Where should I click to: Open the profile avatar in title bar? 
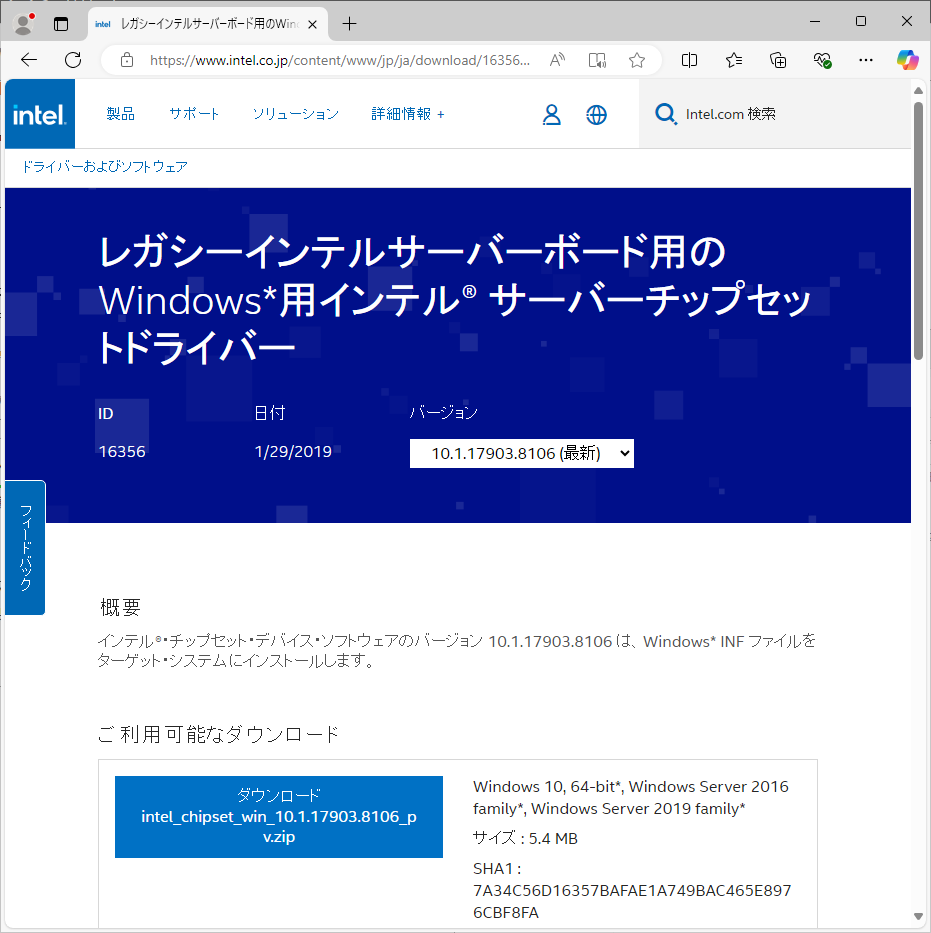(x=23, y=24)
